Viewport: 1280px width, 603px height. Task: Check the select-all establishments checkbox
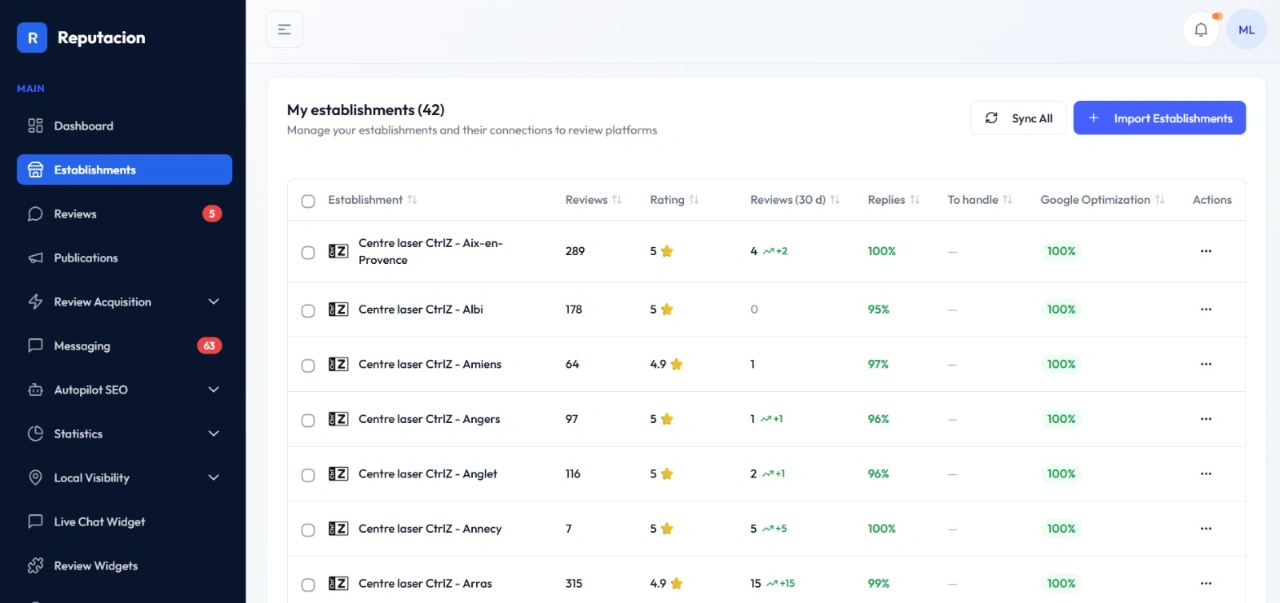[308, 201]
